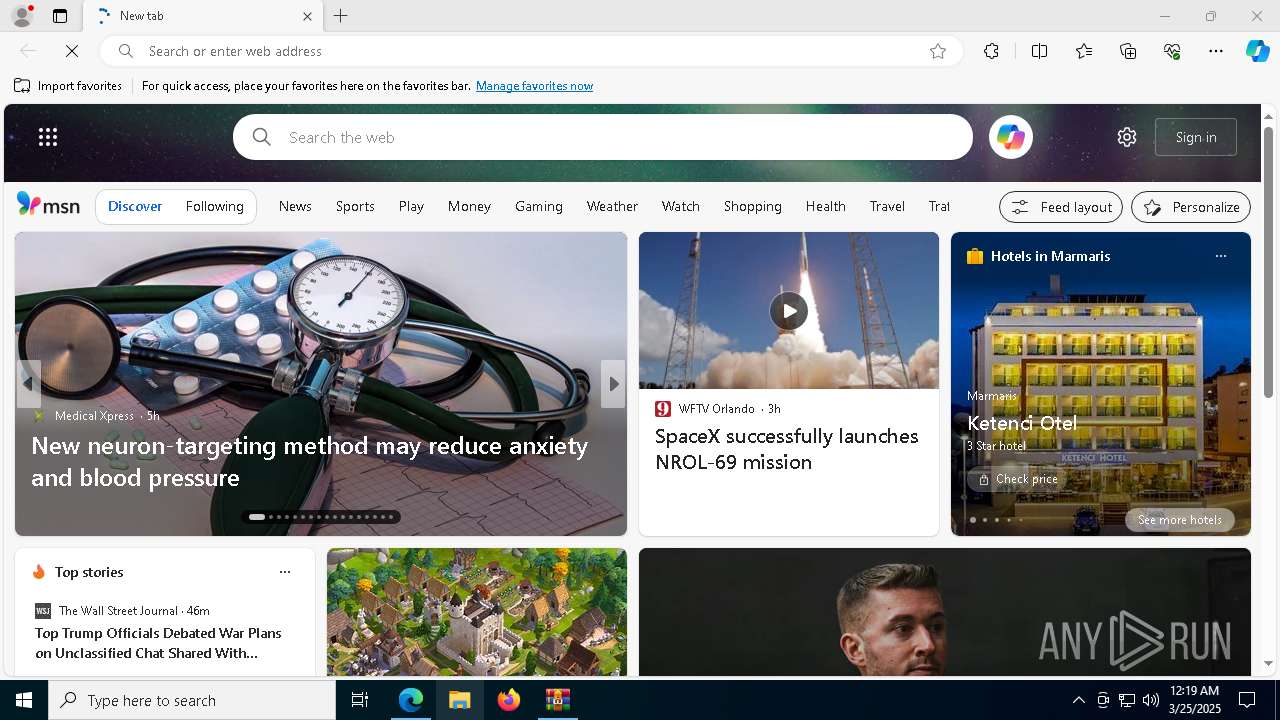Open tab actions menu icon

coord(60,16)
